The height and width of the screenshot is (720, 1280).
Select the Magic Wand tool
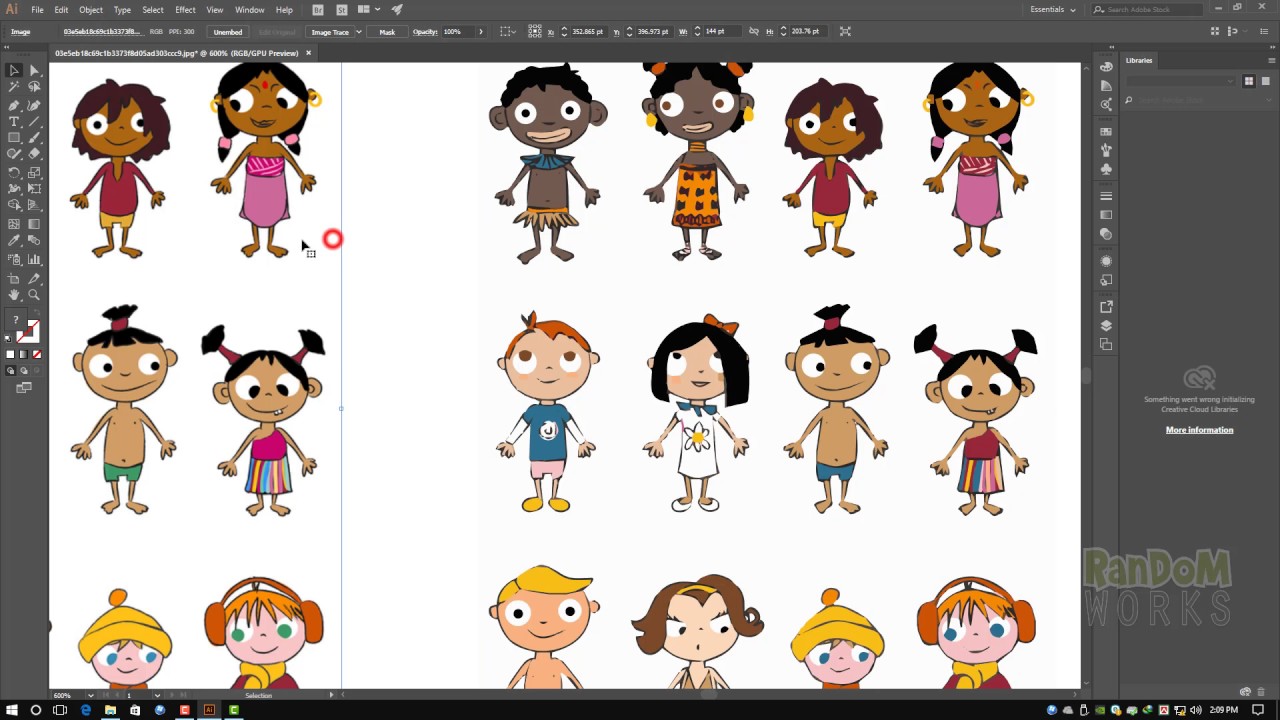[x=14, y=87]
